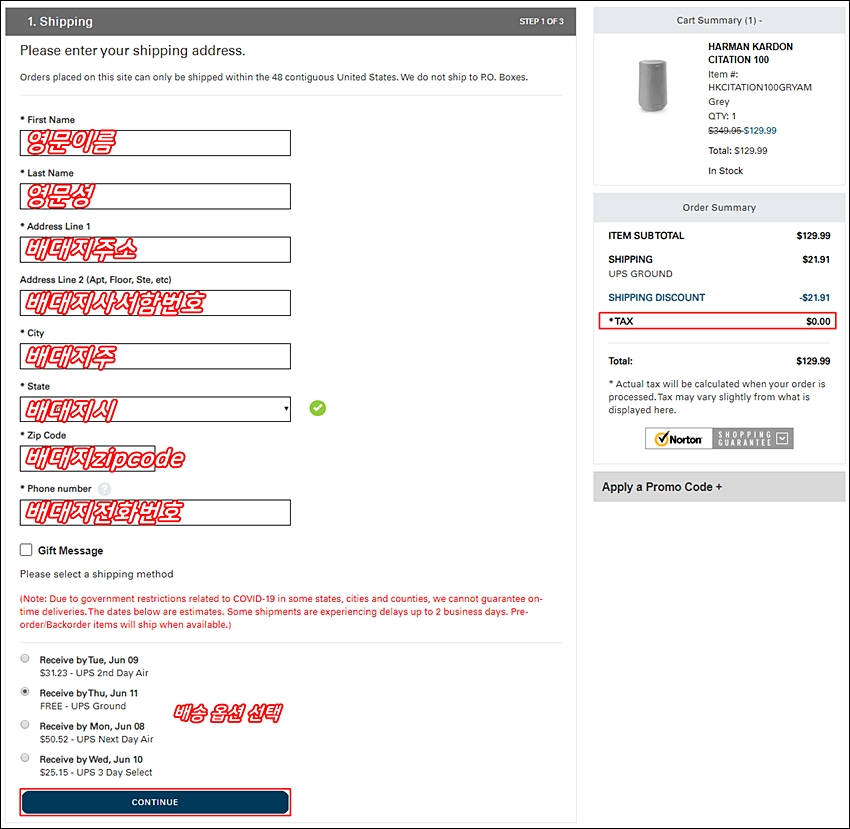Click the SHIPPING DISCOUNT label
Image resolution: width=850 pixels, height=829 pixels.
(656, 298)
